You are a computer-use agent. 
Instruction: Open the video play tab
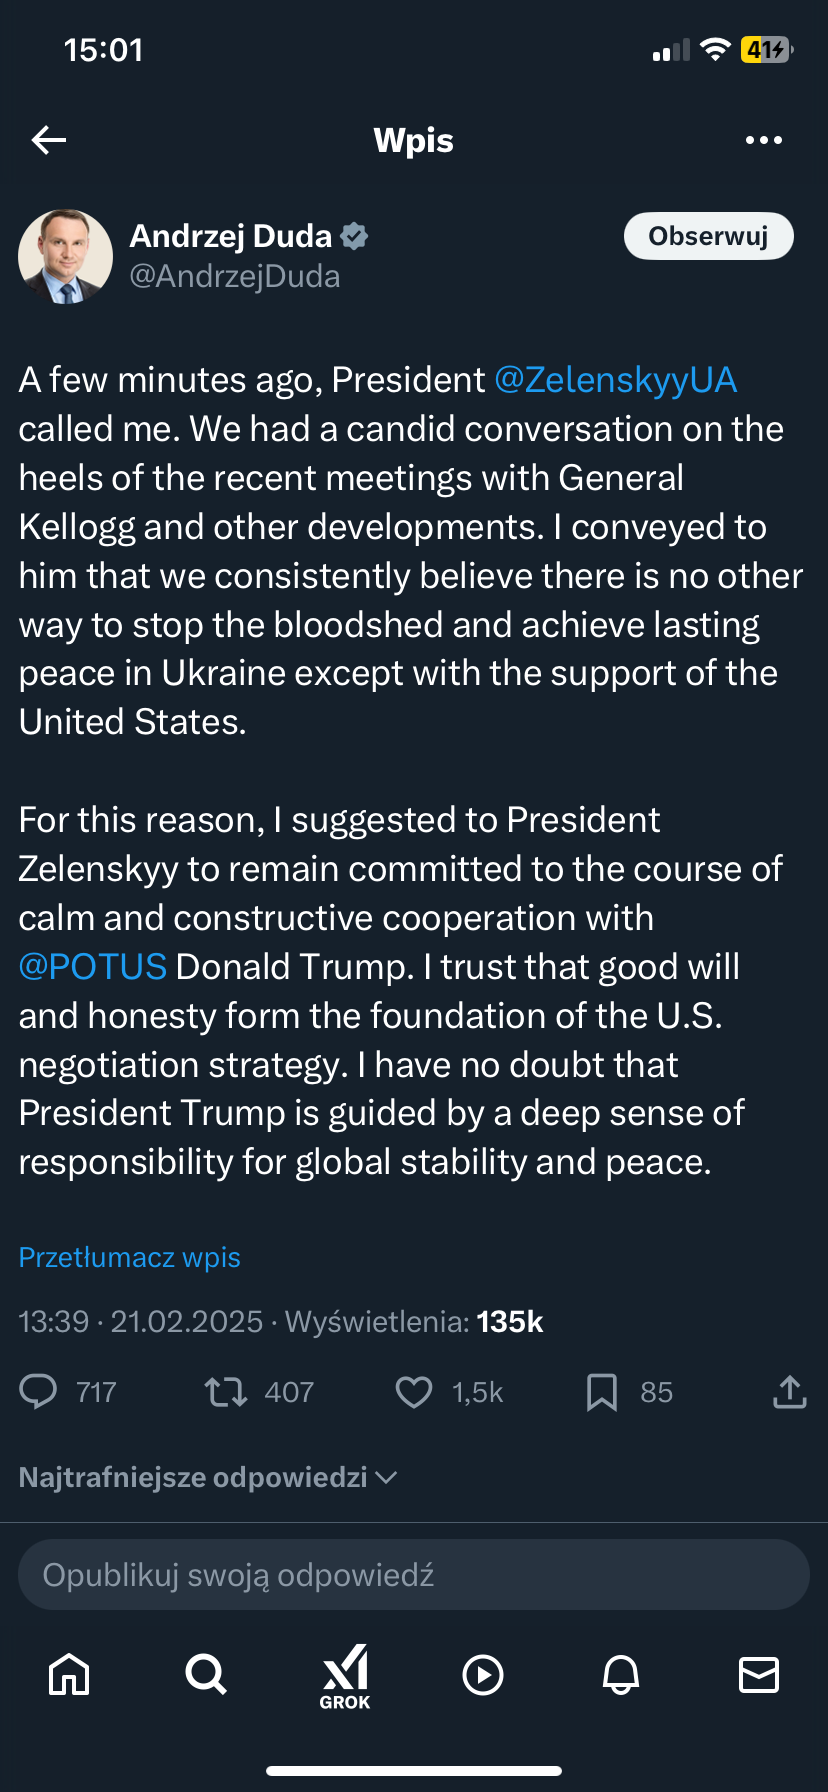click(483, 1674)
